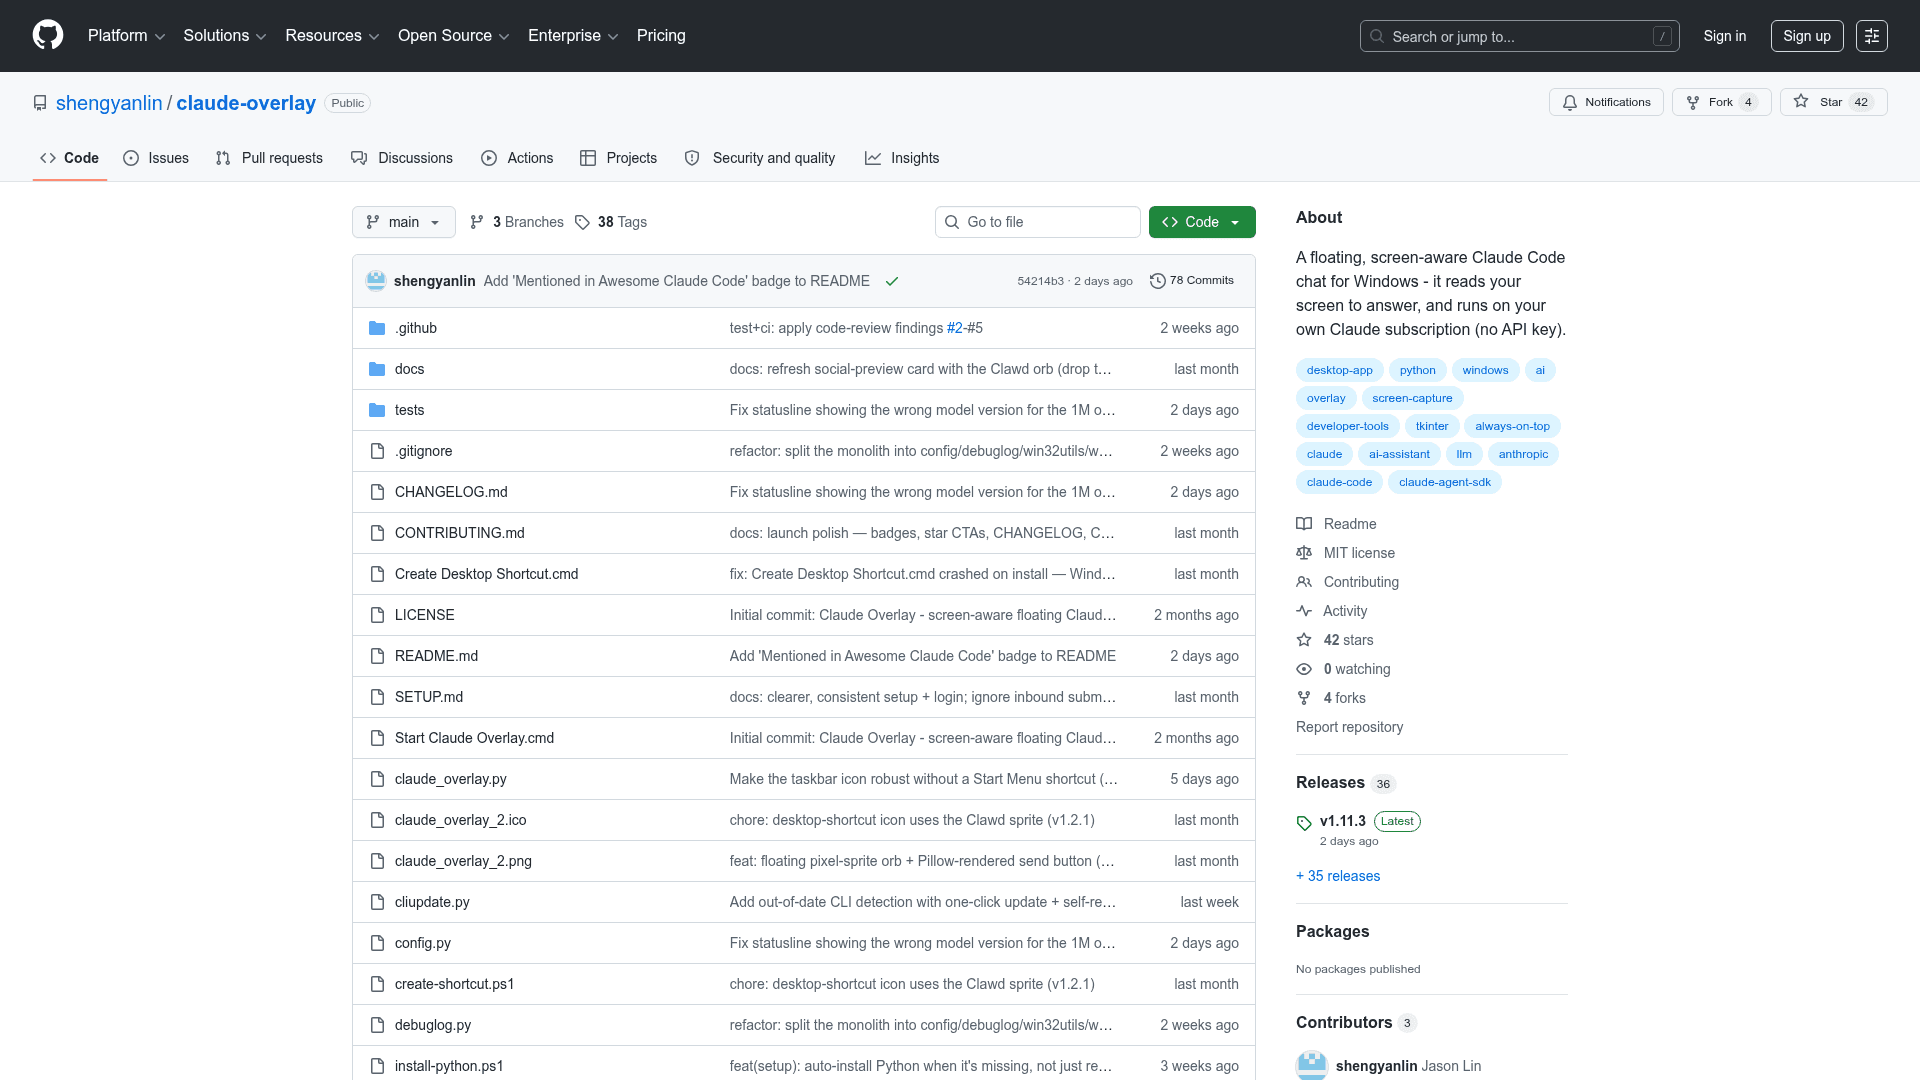Open the + 35 releases link
Screen dimensions: 1920x1080
pyautogui.click(x=1338, y=876)
